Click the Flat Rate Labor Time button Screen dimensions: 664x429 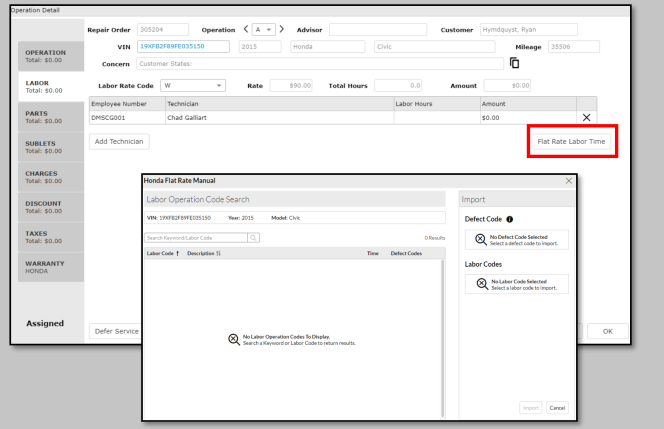571,141
